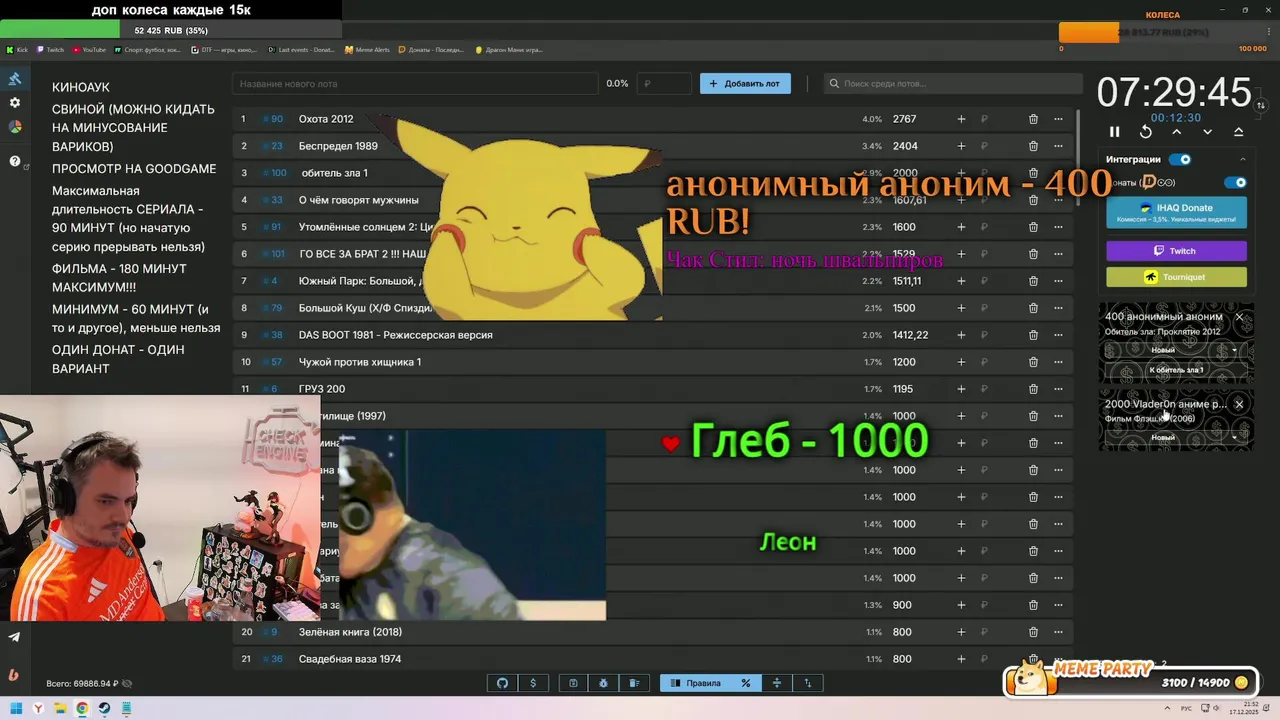Decrease timer with the down arrow
The image size is (1280, 720).
pos(1208,132)
